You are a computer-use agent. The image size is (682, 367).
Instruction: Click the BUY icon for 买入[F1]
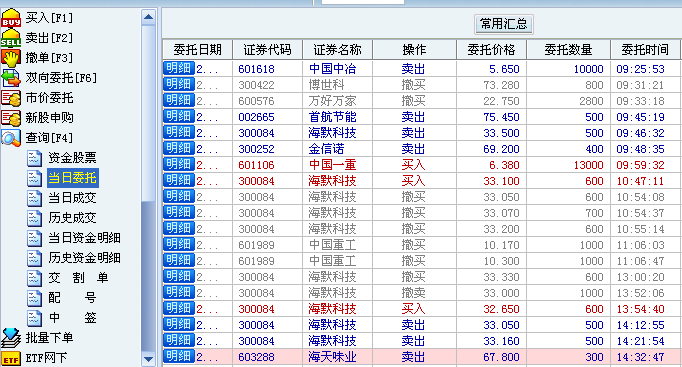pos(11,18)
